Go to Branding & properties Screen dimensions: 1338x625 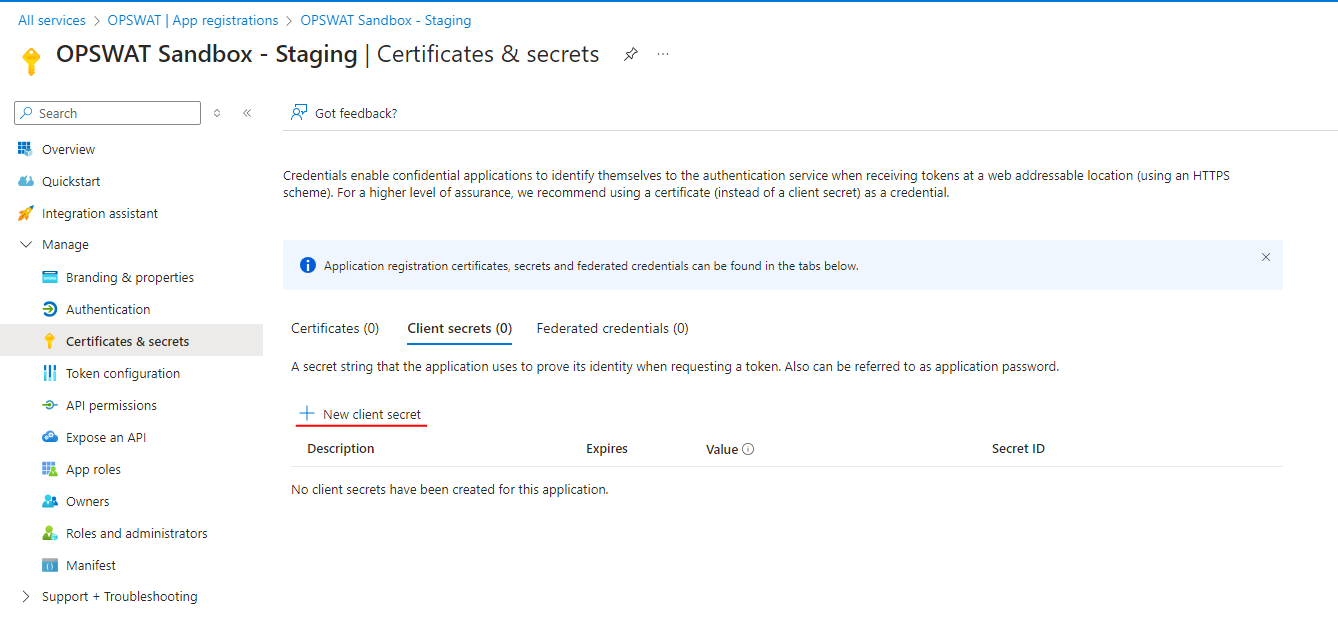[131, 277]
